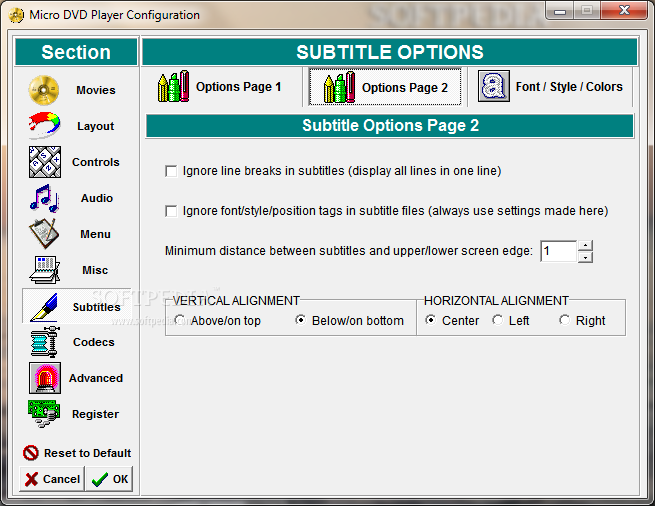Viewport: 655px width, 506px height.
Task: Click the Menu clipboard icon
Action: coord(44,234)
